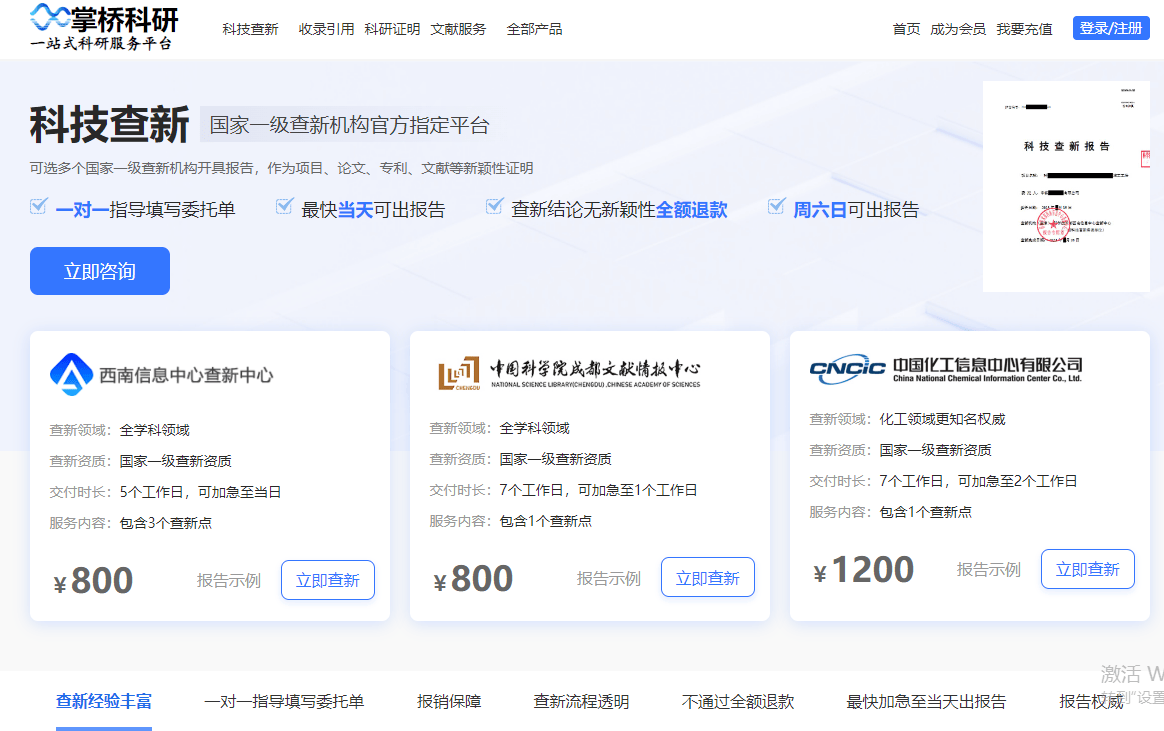Screen dimensions: 1164x731
Task: Click the 登录/注册 button
Action: pos(1111,28)
